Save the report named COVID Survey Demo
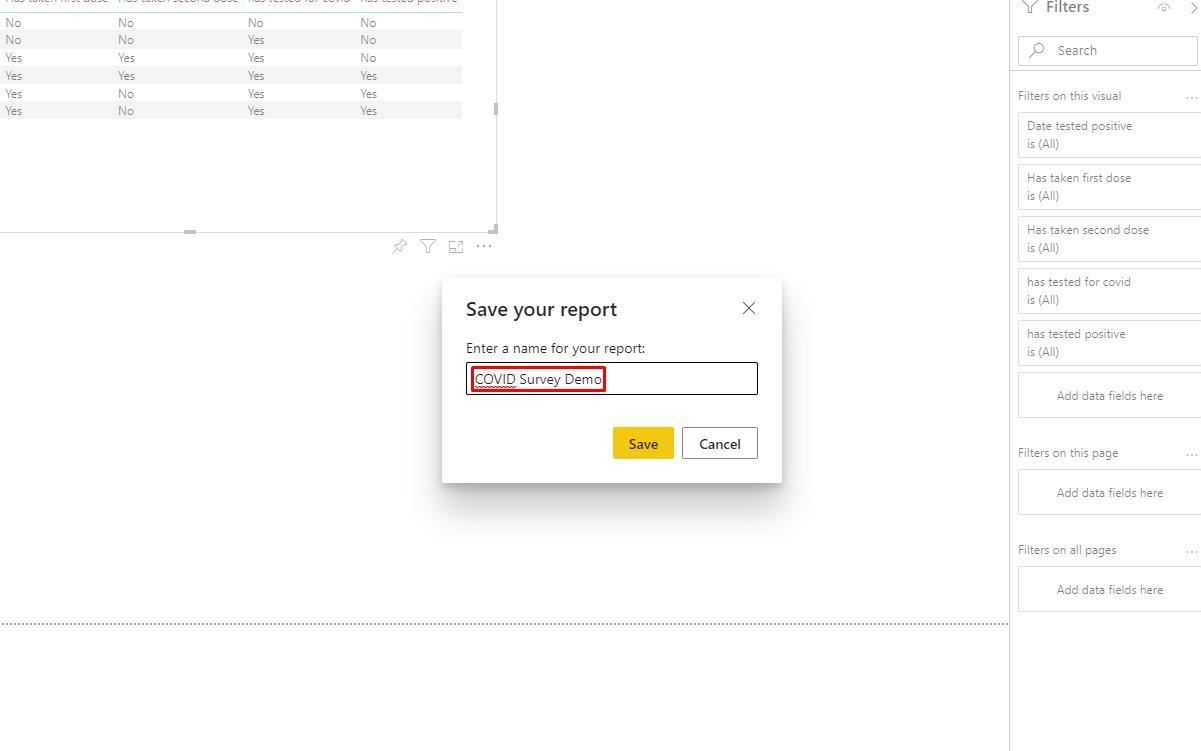The height and width of the screenshot is (751, 1201). [x=642, y=443]
